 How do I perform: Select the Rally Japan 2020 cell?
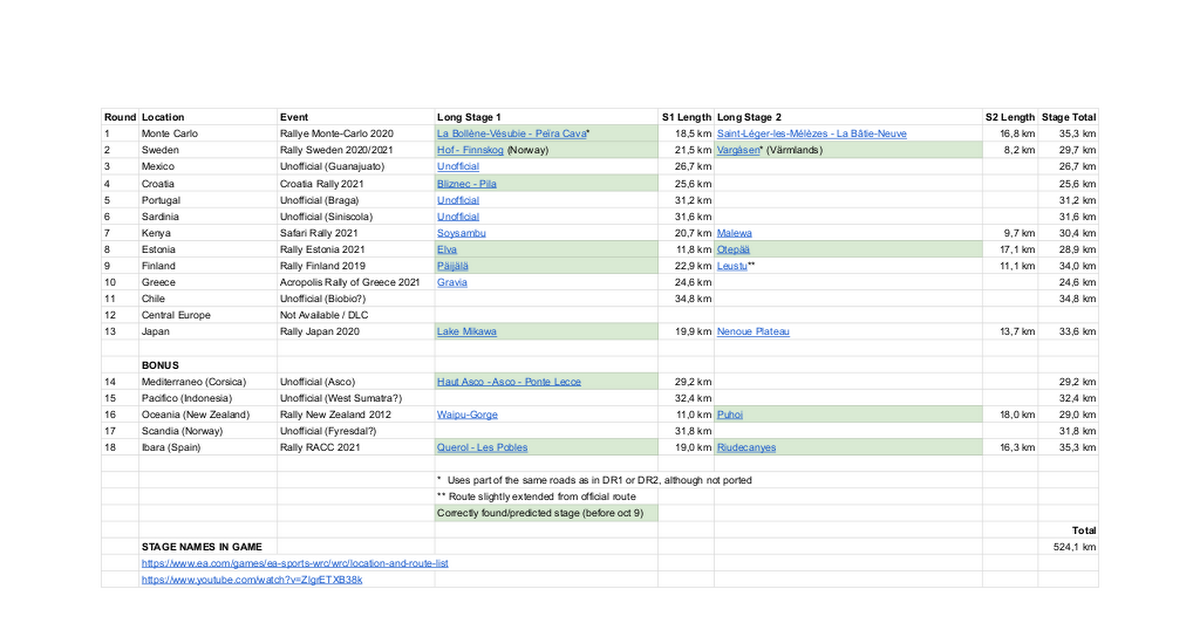point(356,332)
